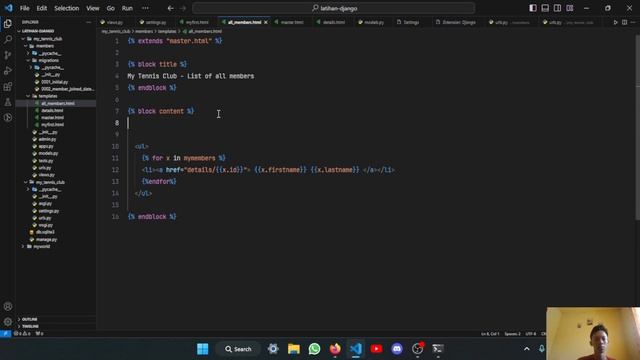The image size is (640, 360).
Task: Open the Windows Start menu
Action: click(202, 349)
